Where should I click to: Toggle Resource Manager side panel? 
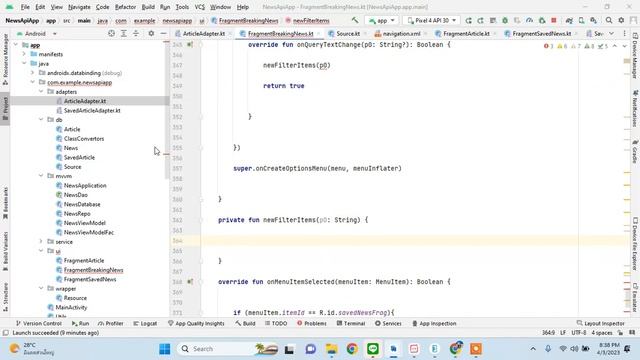(x=5, y=59)
